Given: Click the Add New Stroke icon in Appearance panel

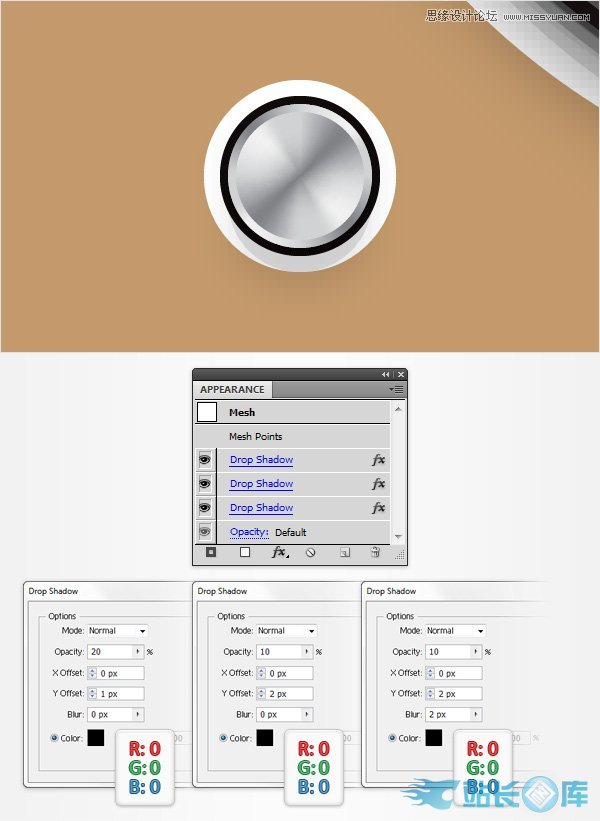Looking at the screenshot, I should [210, 552].
